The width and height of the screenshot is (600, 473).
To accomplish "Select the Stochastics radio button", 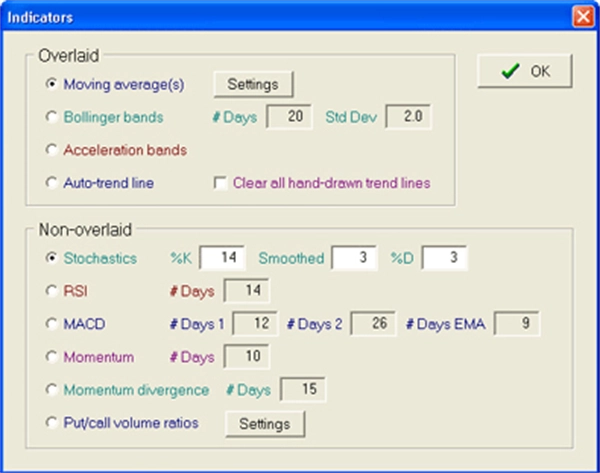I will click(52, 258).
